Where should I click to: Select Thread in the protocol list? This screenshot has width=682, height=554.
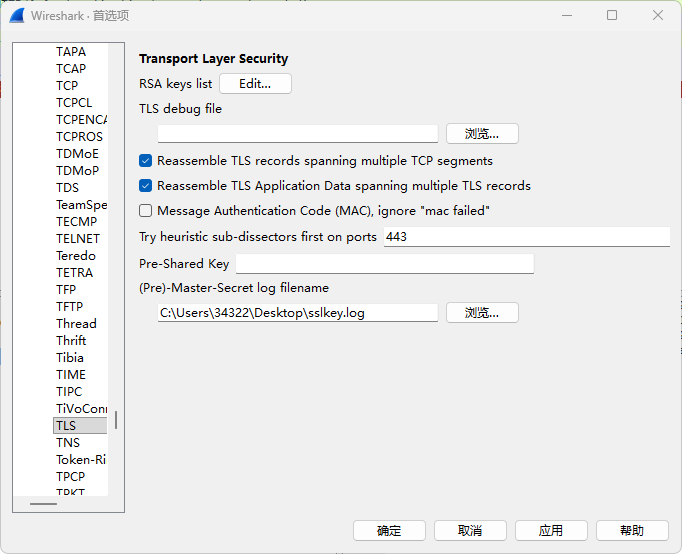[x=76, y=324]
